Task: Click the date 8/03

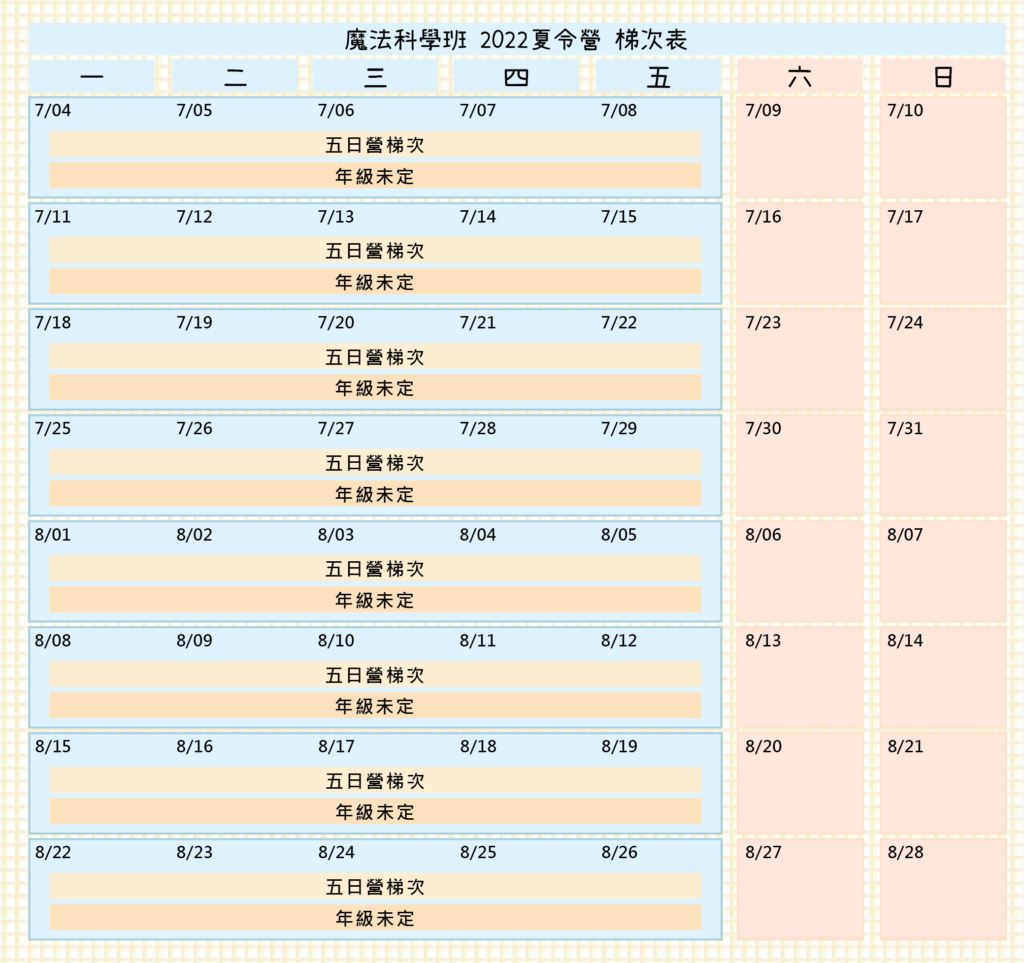Action: (x=336, y=535)
